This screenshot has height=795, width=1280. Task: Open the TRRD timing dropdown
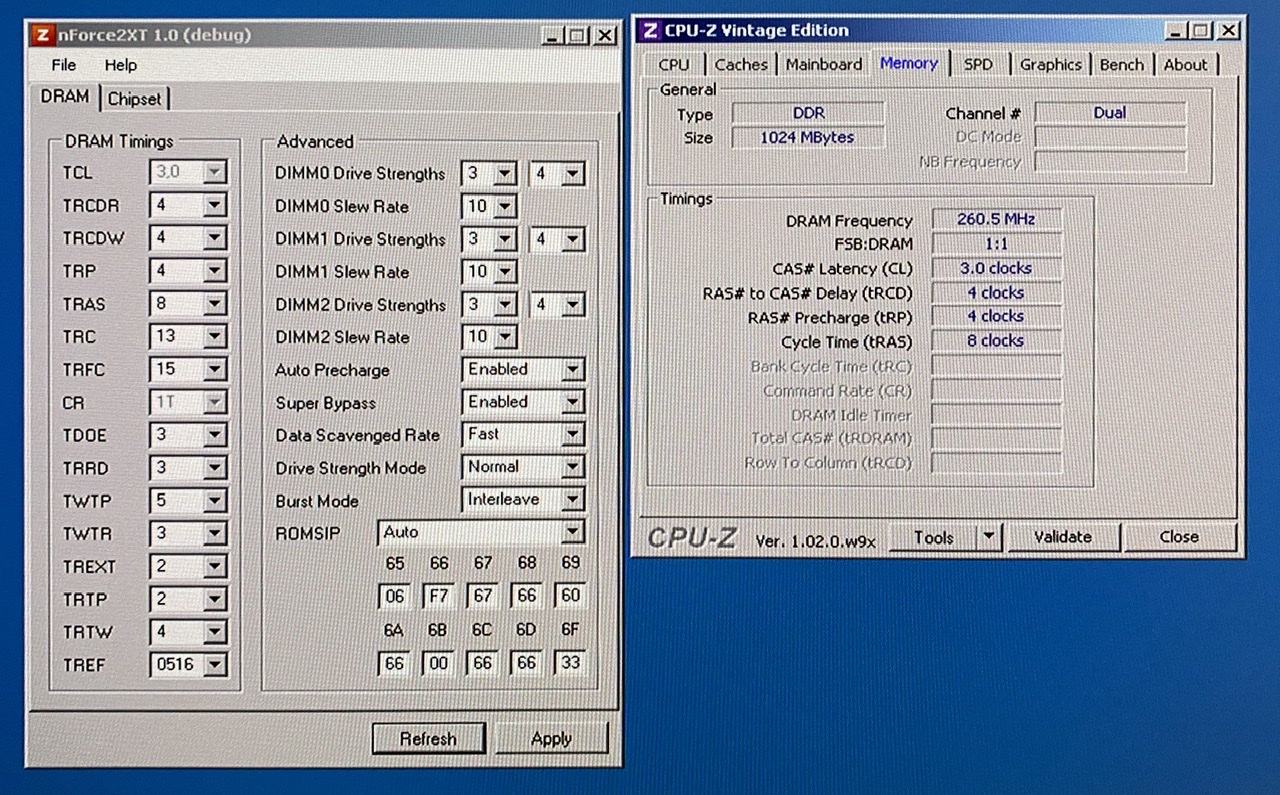[x=188, y=468]
